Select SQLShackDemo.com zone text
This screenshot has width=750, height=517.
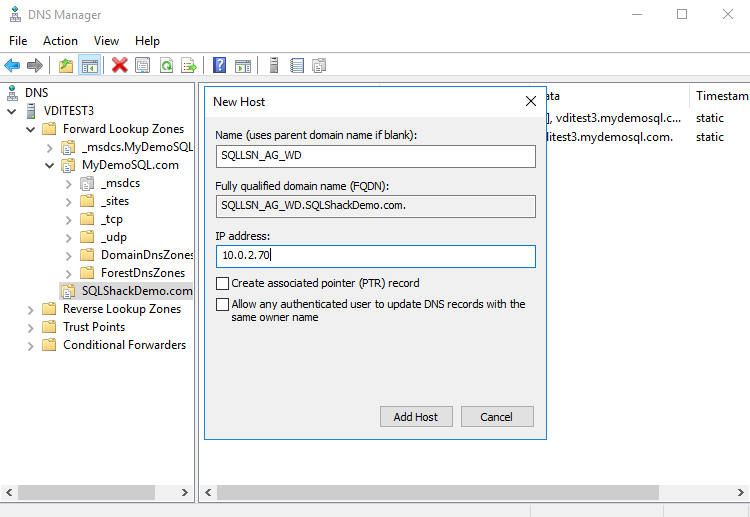(x=137, y=291)
